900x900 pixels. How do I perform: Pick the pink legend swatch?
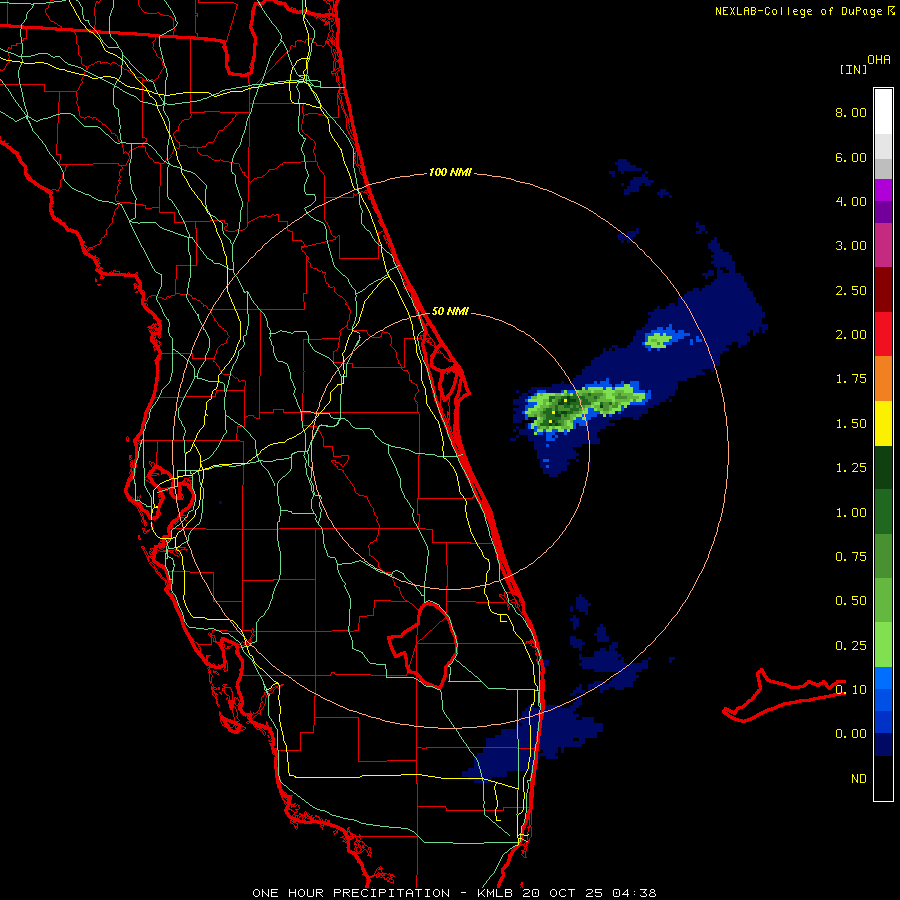(x=883, y=246)
